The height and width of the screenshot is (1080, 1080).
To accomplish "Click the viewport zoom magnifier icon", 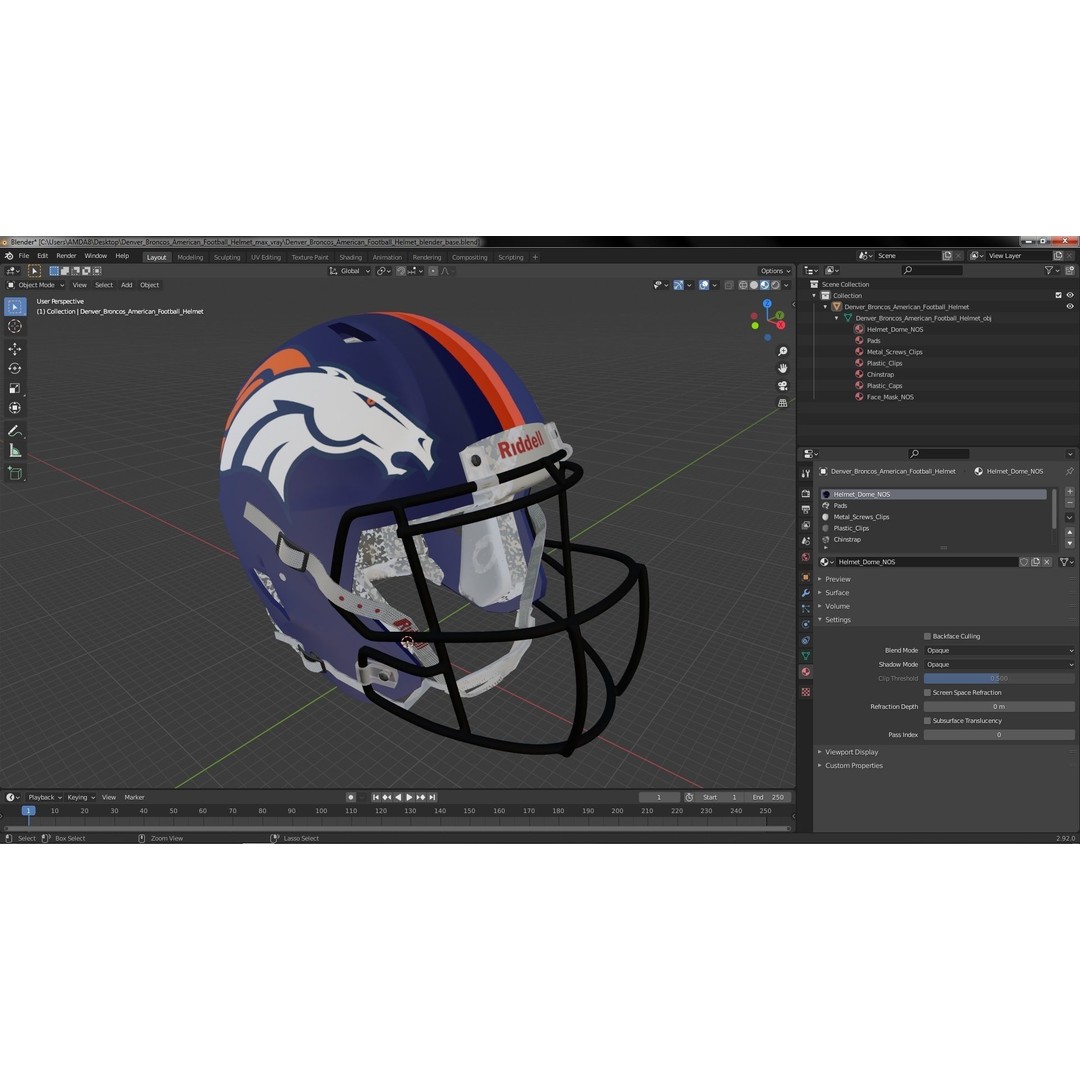I will point(782,351).
